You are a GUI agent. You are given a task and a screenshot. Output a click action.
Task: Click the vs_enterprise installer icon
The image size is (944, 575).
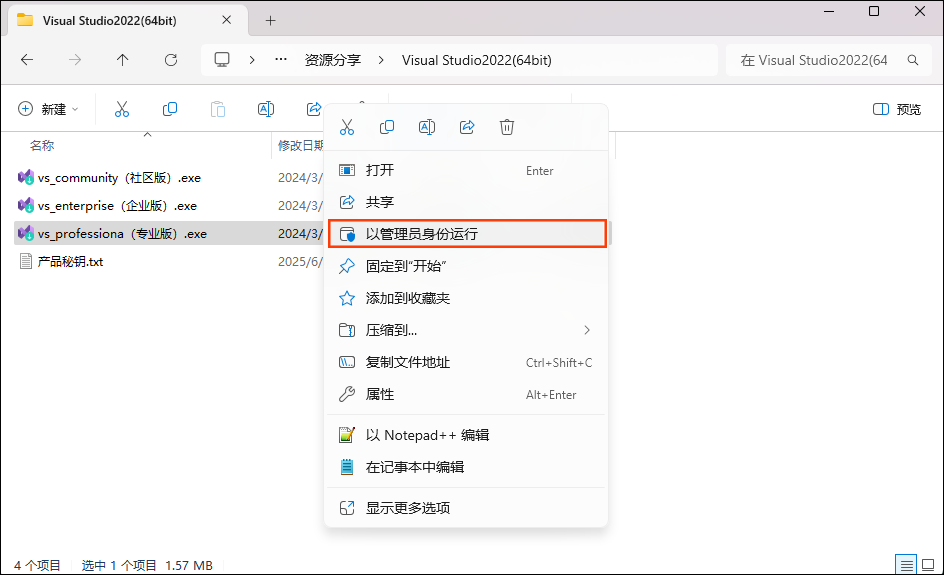point(26,205)
